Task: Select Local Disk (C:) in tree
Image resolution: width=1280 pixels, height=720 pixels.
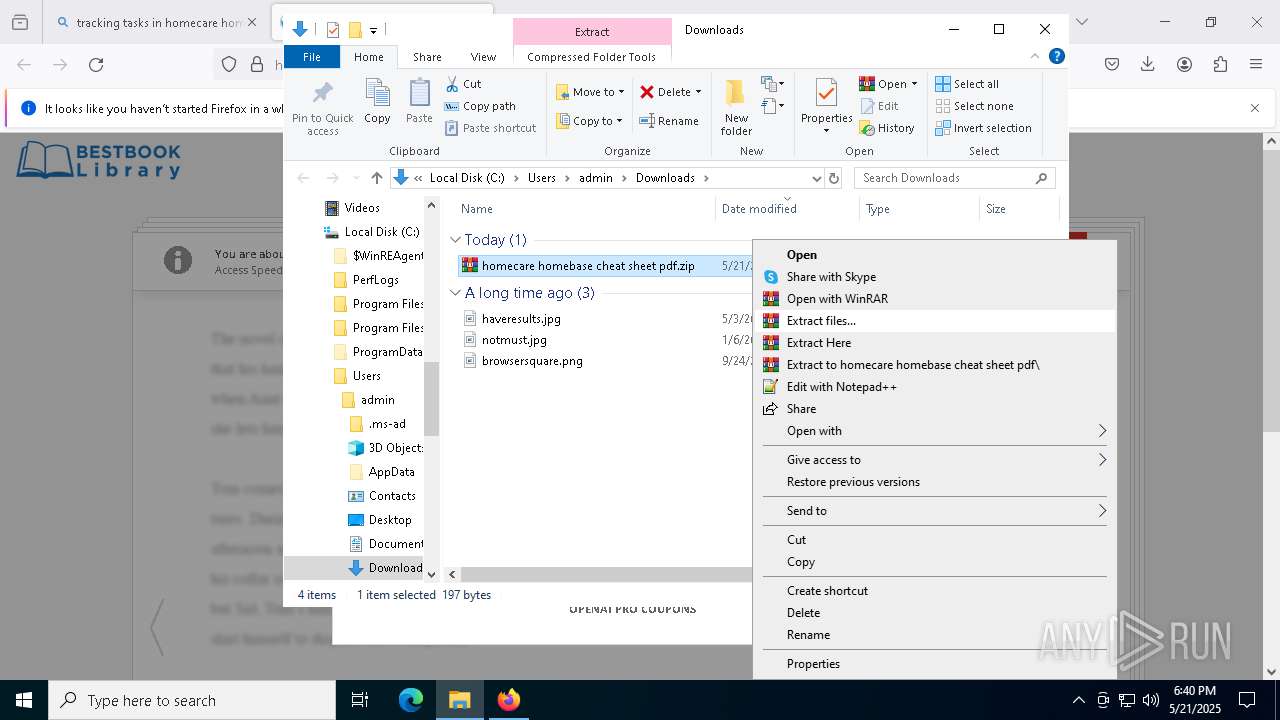Action: point(382,232)
